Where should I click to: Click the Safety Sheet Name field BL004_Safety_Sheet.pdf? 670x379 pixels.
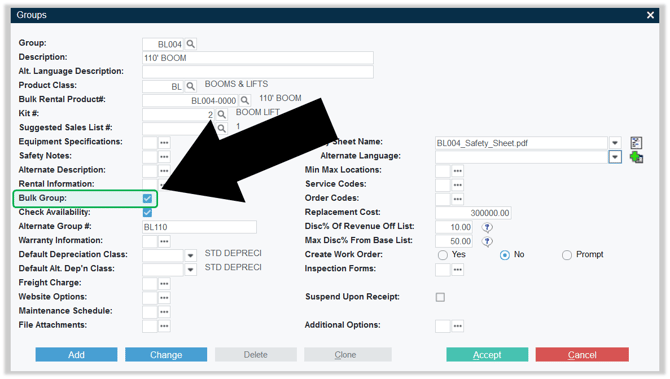(521, 143)
